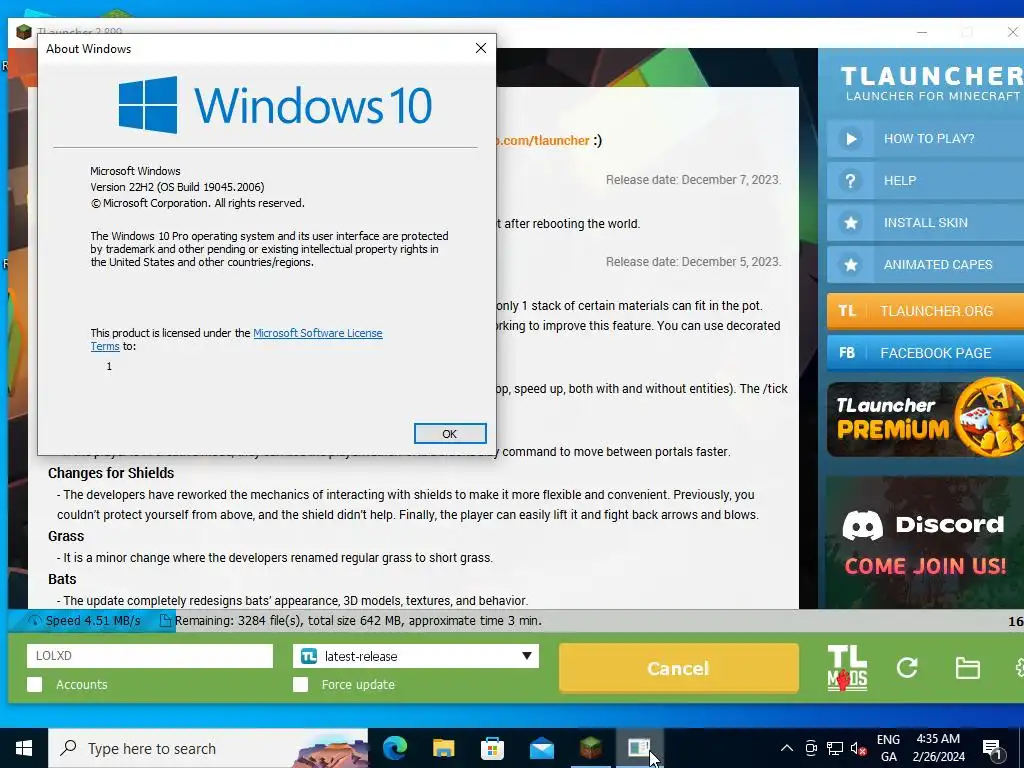
Task: Open the TL MODS icon
Action: (x=847, y=667)
